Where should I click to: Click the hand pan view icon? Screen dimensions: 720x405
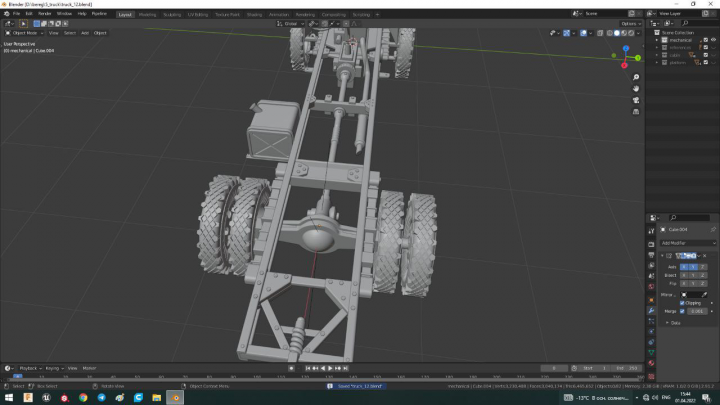(x=636, y=89)
